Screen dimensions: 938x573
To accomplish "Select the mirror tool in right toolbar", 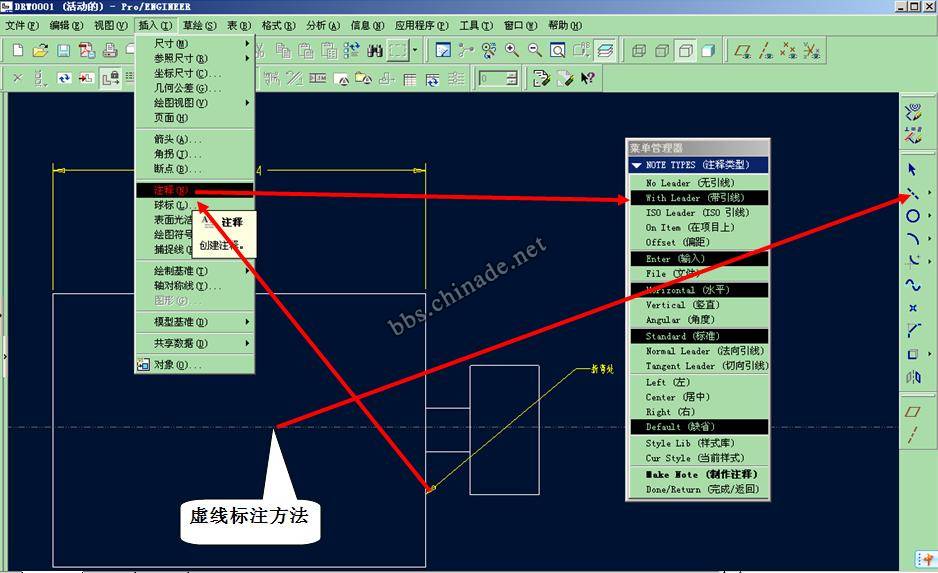I will pyautogui.click(x=913, y=377).
